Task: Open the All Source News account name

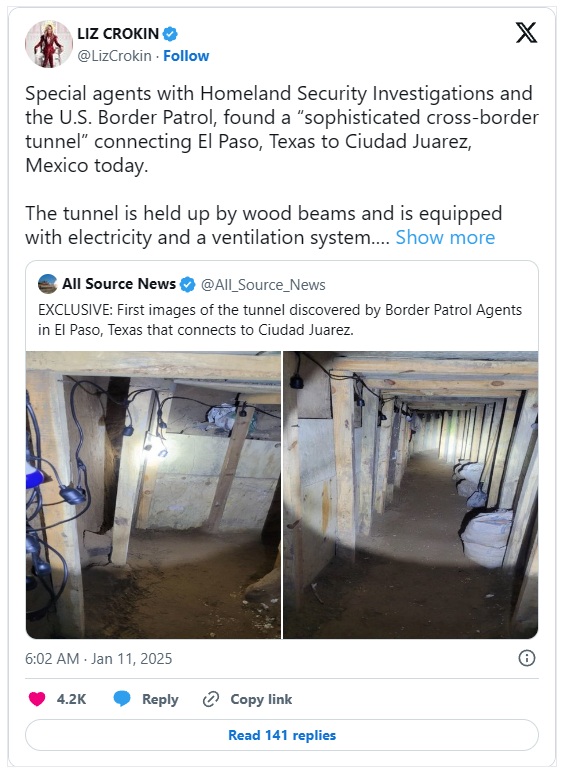Action: click(119, 284)
